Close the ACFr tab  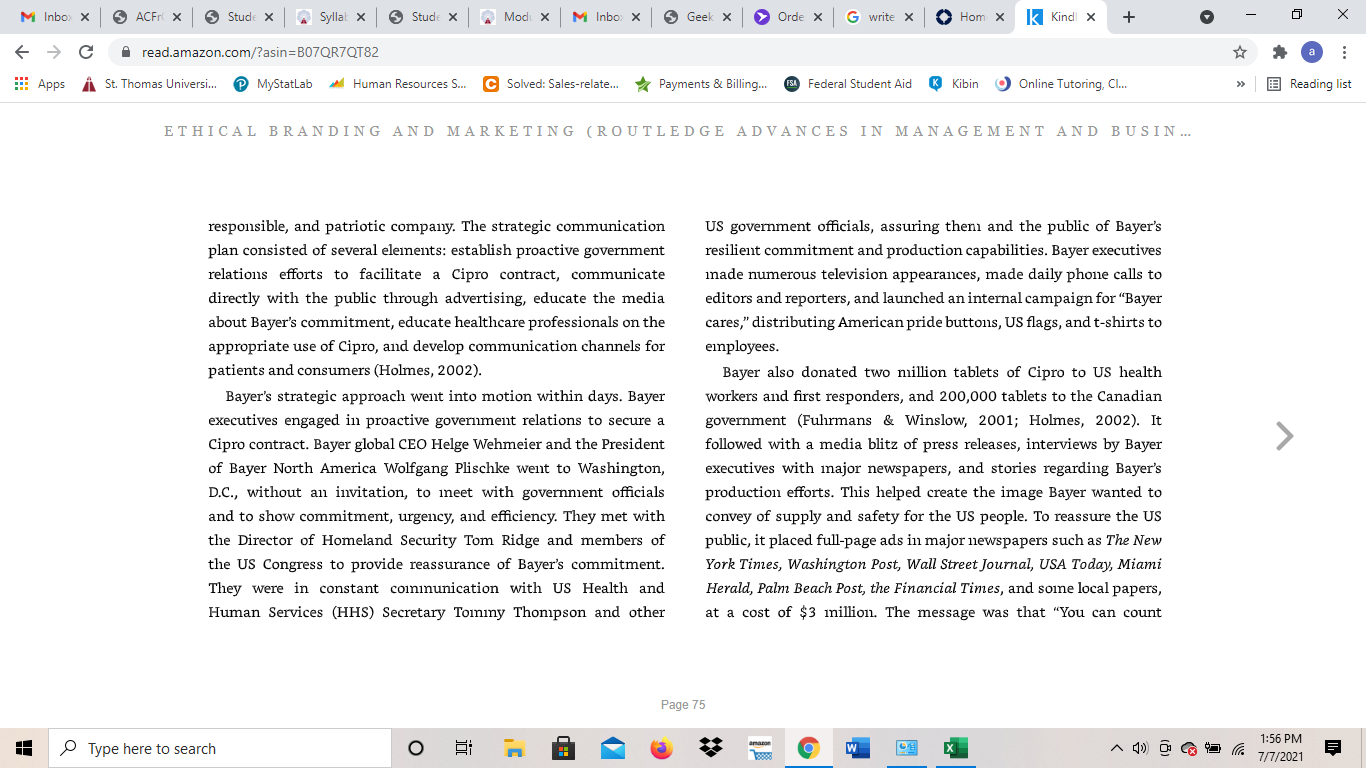[176, 17]
